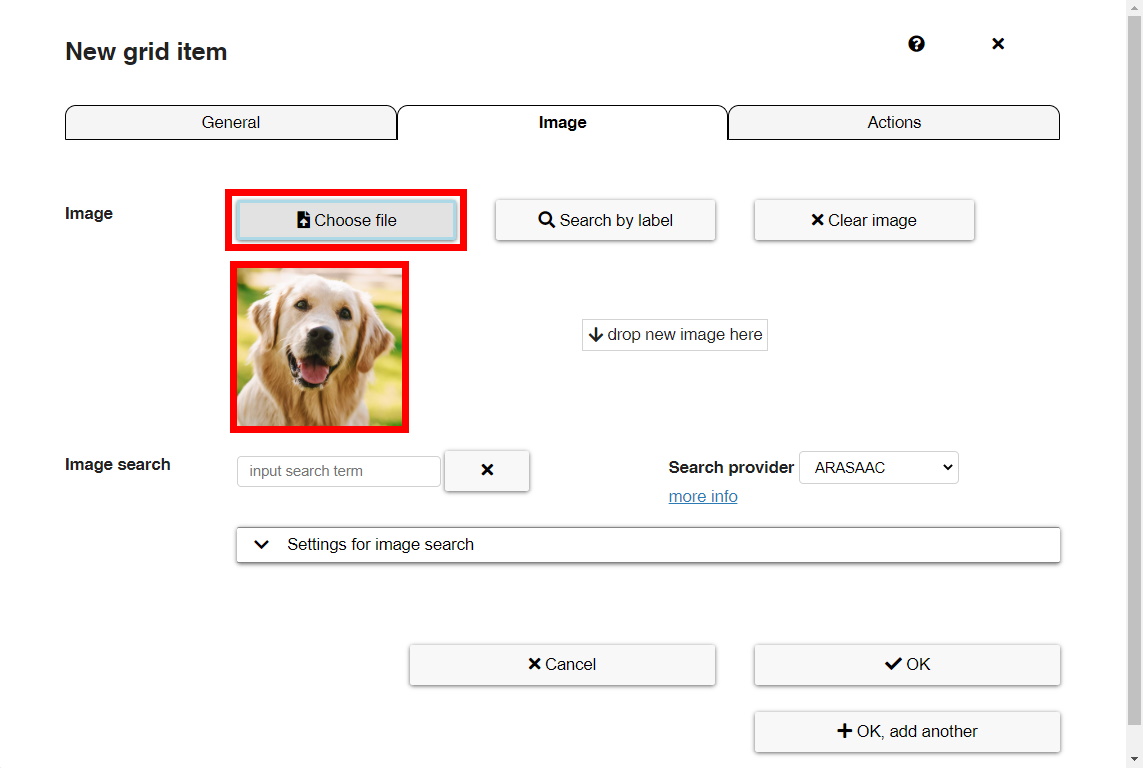The width and height of the screenshot is (1143, 768).
Task: Click the magnifier icon on Search by label
Action: point(546,219)
